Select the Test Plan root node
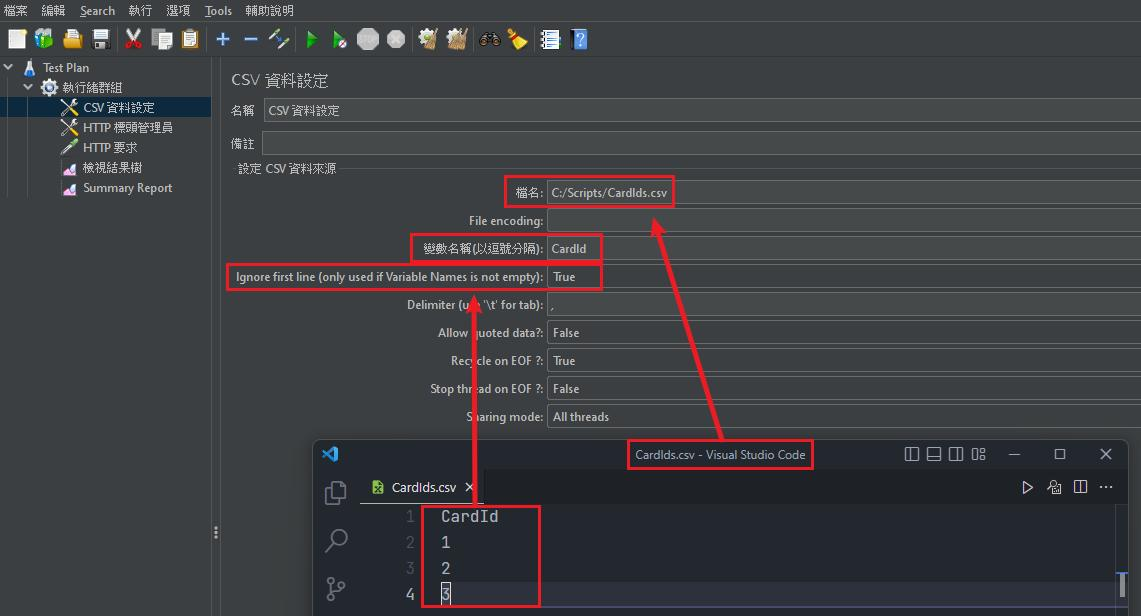Image resolution: width=1141 pixels, height=616 pixels. (65, 67)
